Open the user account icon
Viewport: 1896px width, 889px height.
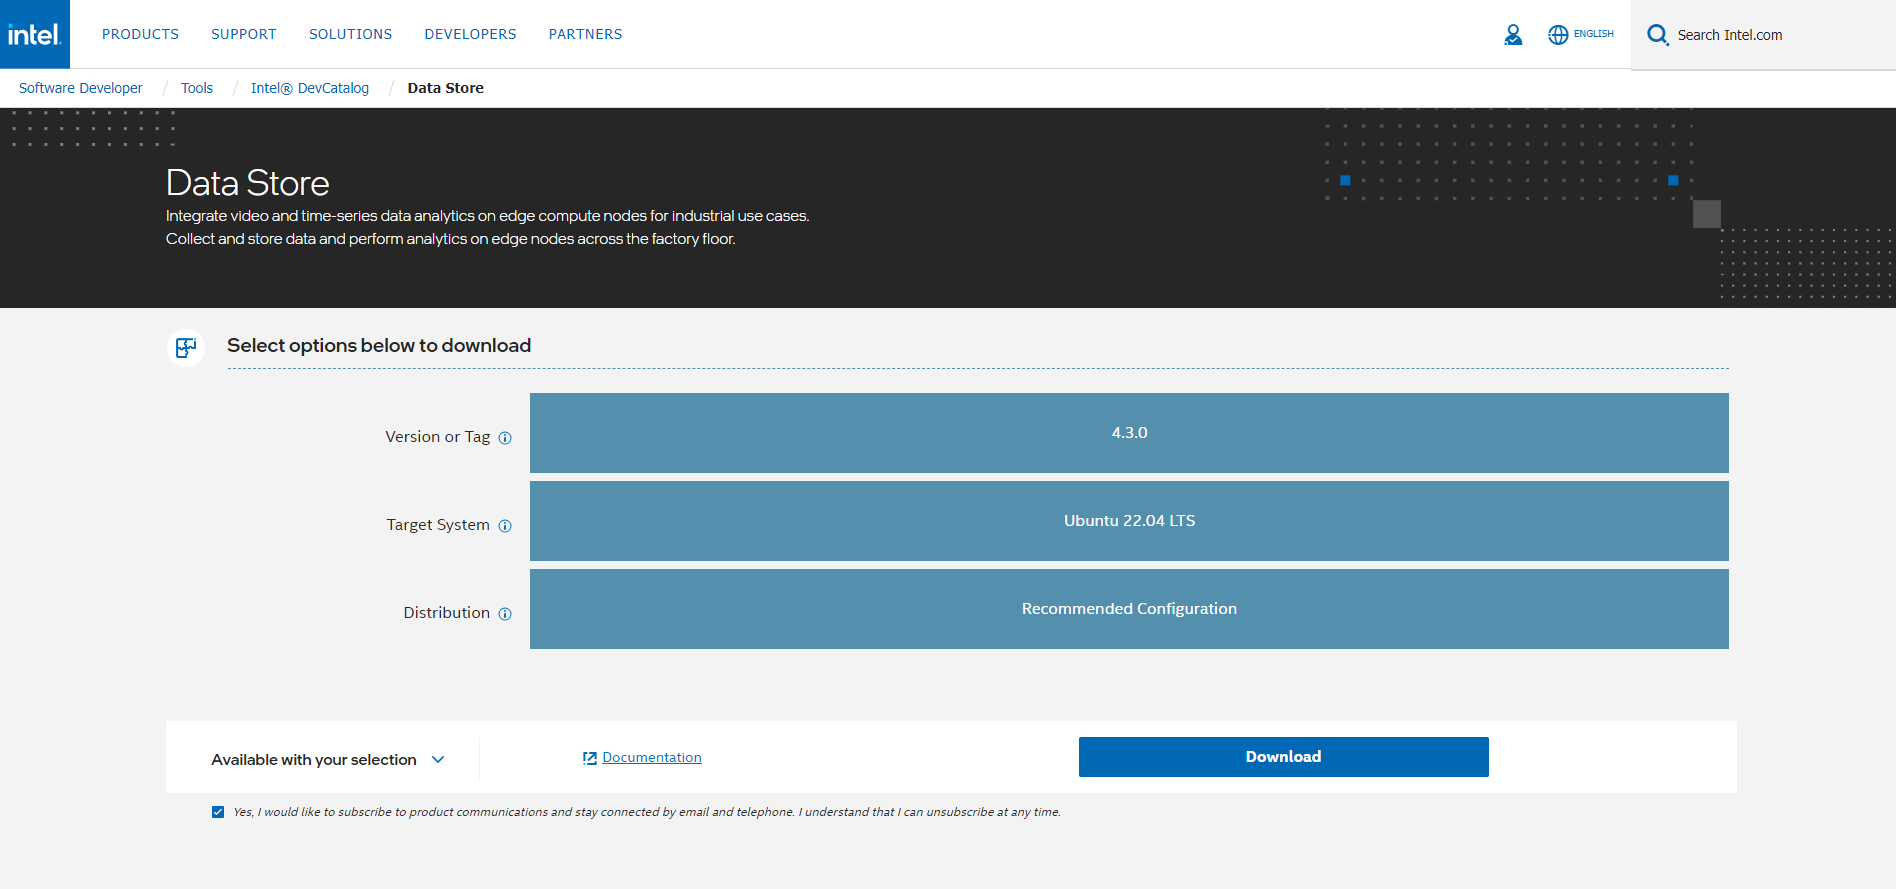(1513, 35)
